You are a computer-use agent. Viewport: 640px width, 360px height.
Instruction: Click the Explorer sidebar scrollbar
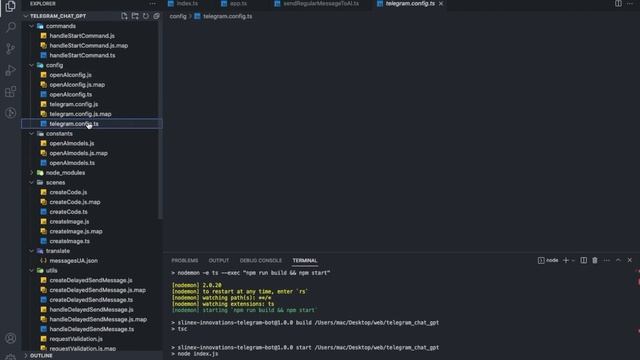click(160, 120)
